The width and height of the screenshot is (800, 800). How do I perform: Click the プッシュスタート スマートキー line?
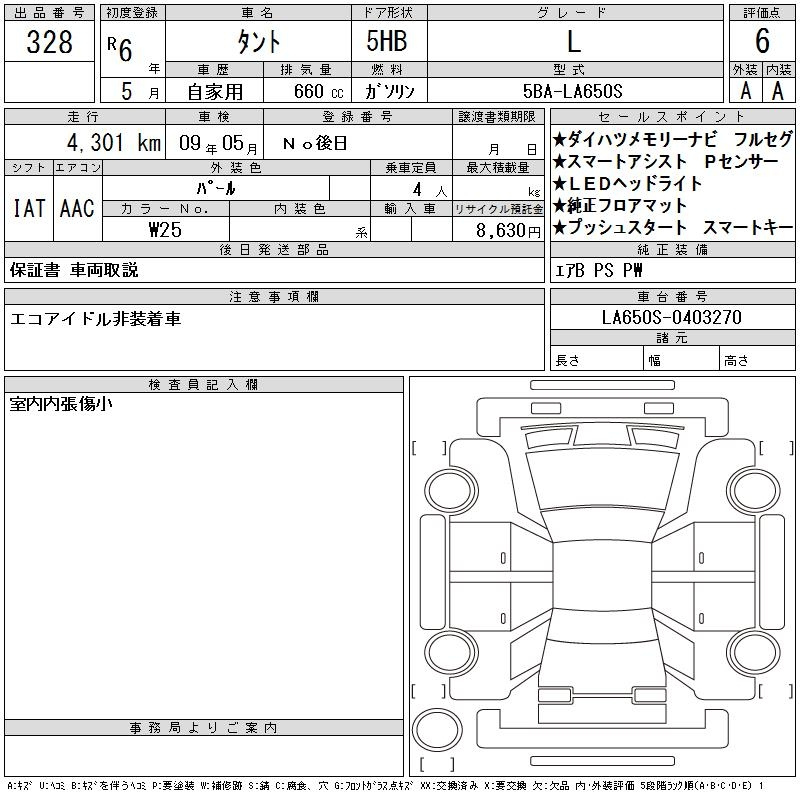click(673, 227)
